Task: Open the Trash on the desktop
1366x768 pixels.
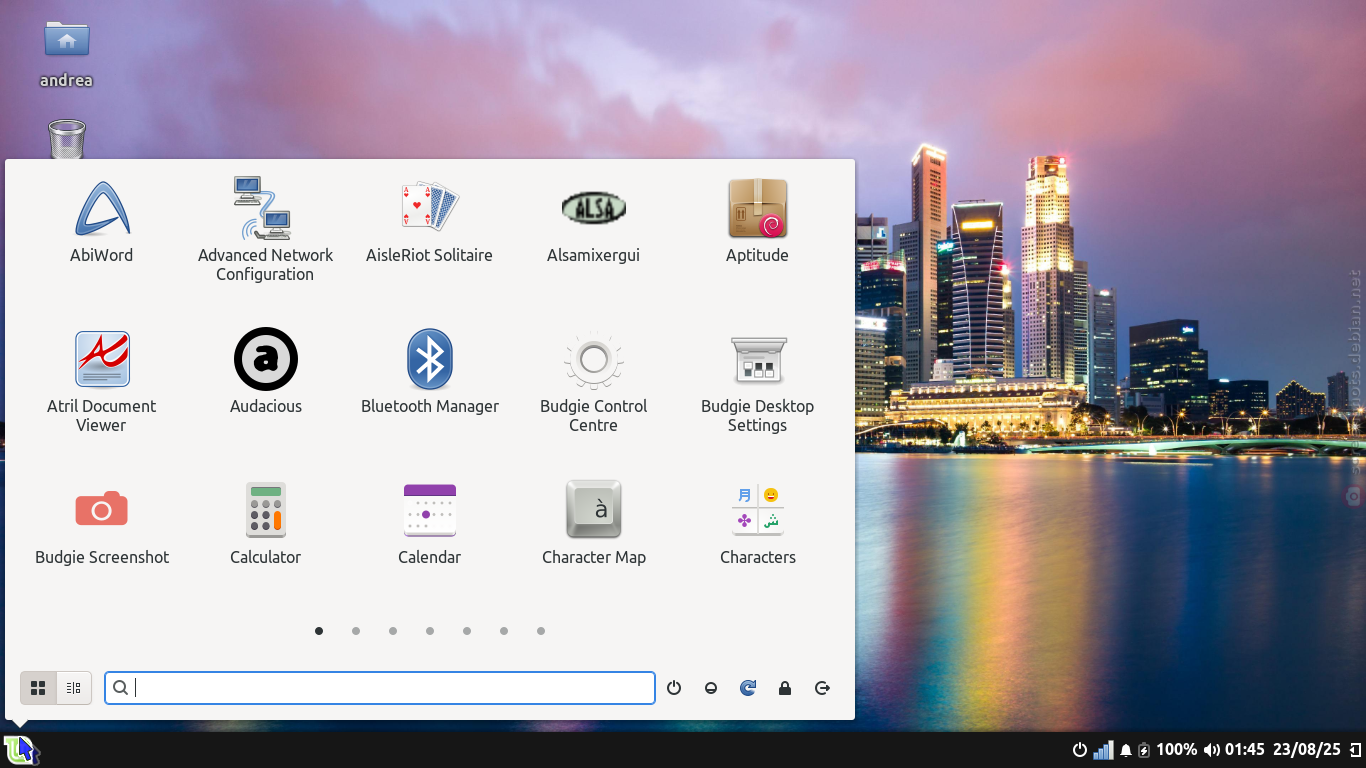Action: coord(67,139)
